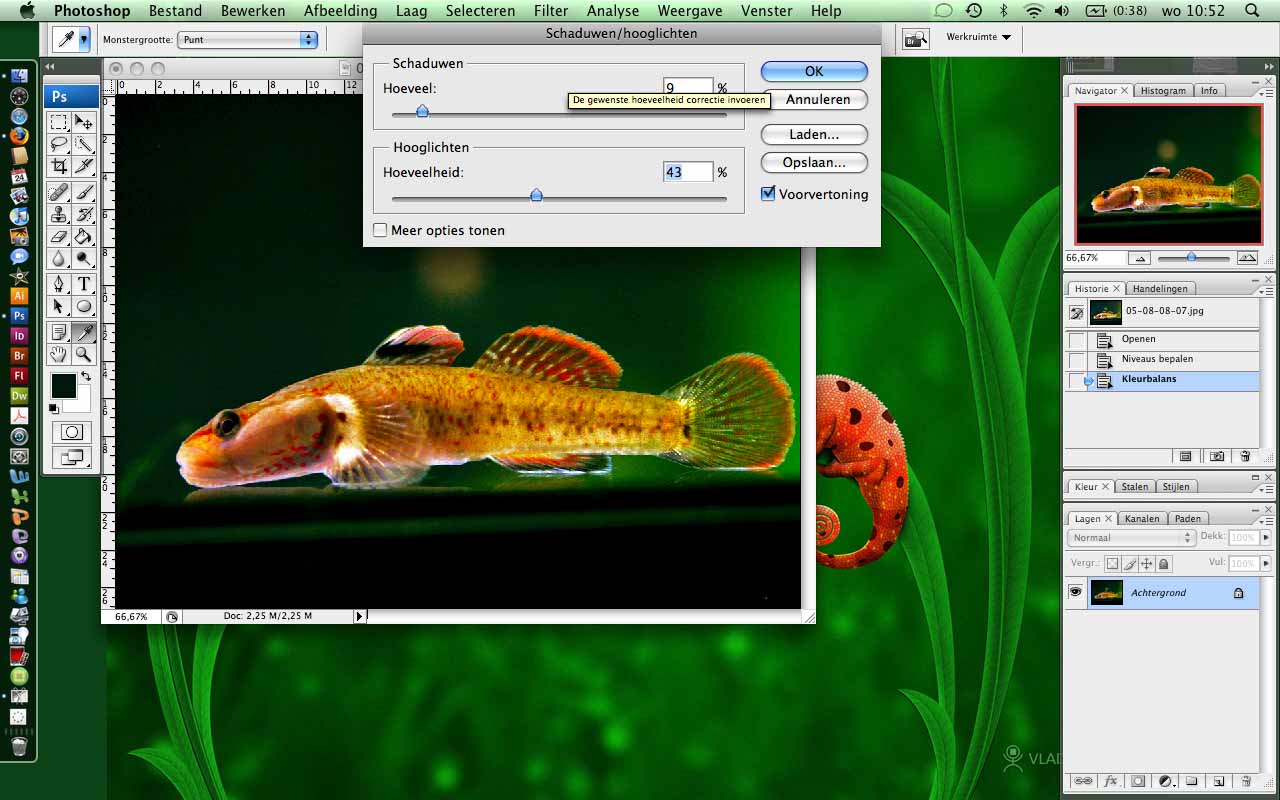Screen dimensions: 1280x800
Task: Toggle history brush source for Niveaus bepalen
Action: point(1077,360)
